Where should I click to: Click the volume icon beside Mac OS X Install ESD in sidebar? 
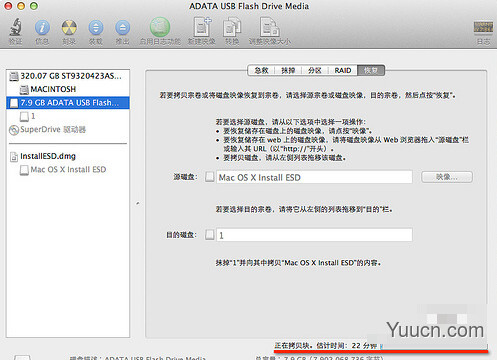(24, 170)
